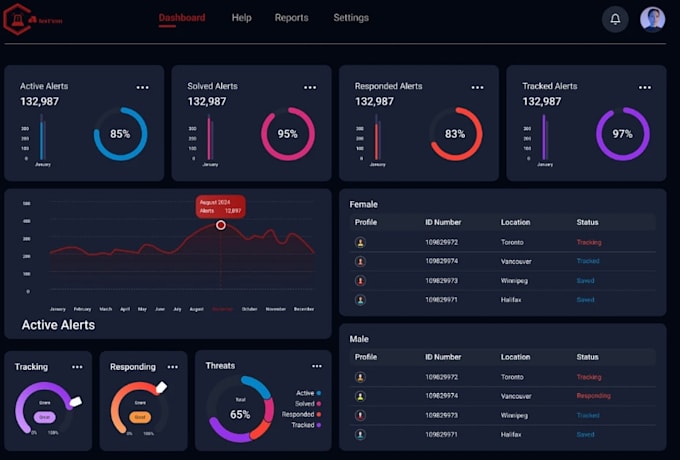Open Tracked Alerts three-dot menu
Viewport: 680px width, 460px height.
click(x=645, y=88)
